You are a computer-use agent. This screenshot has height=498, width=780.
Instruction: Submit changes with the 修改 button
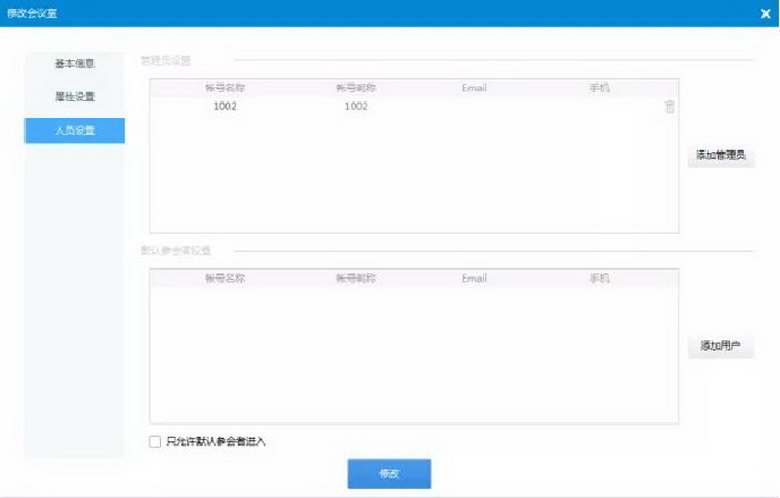coord(389,474)
